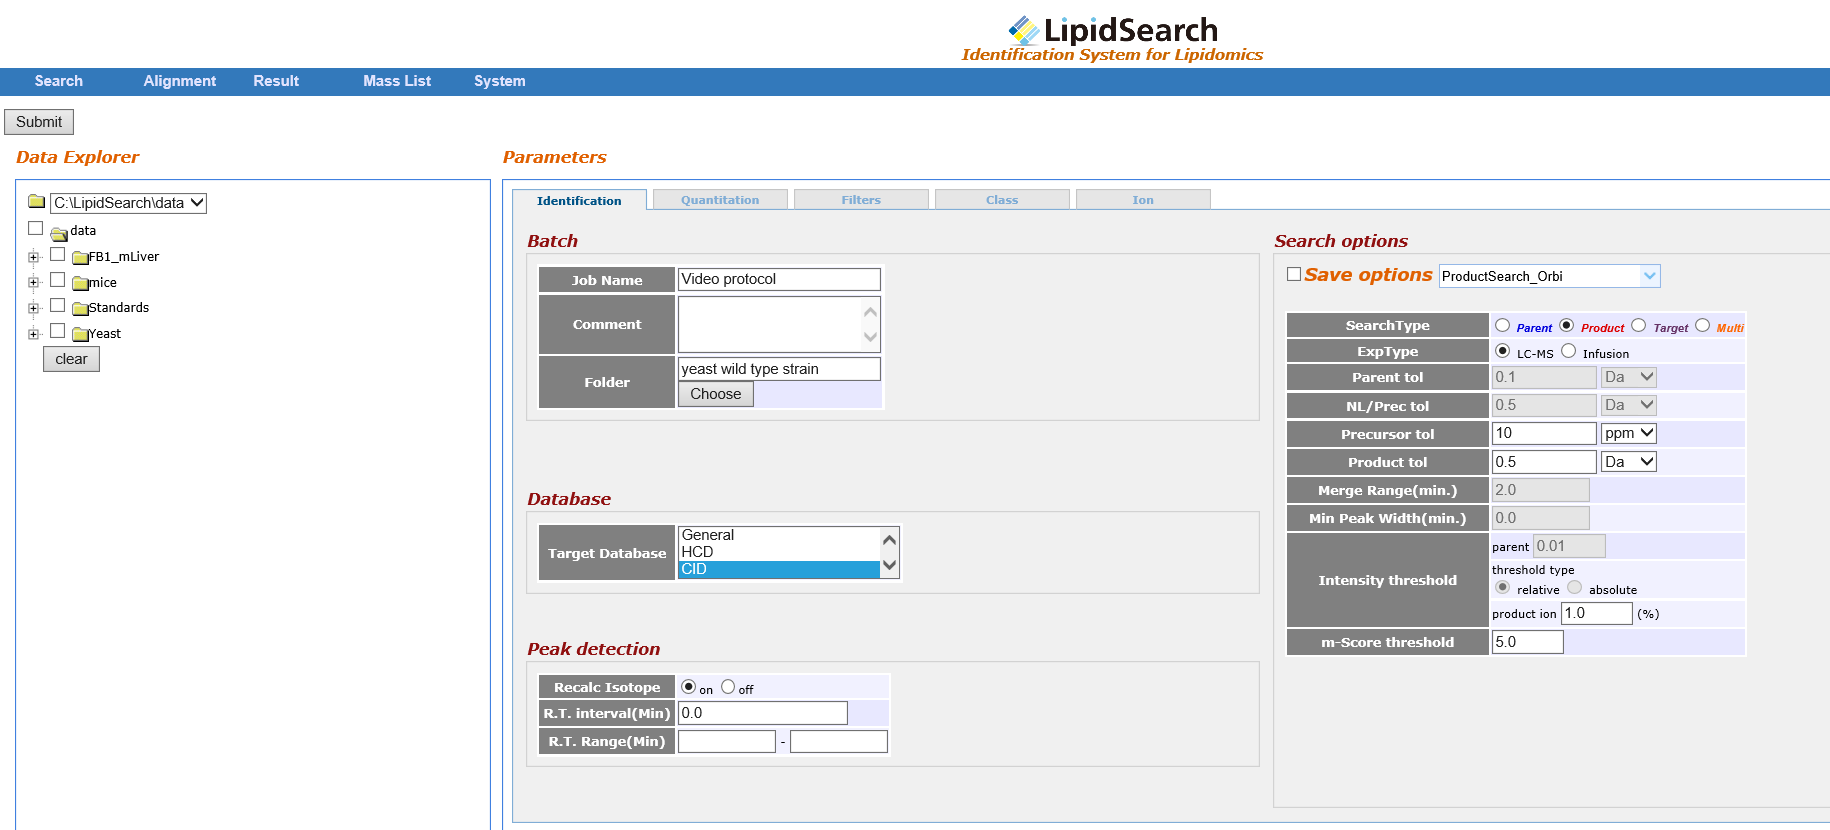The height and width of the screenshot is (830, 1830).
Task: Switch to the Identification tab
Action: (x=579, y=200)
